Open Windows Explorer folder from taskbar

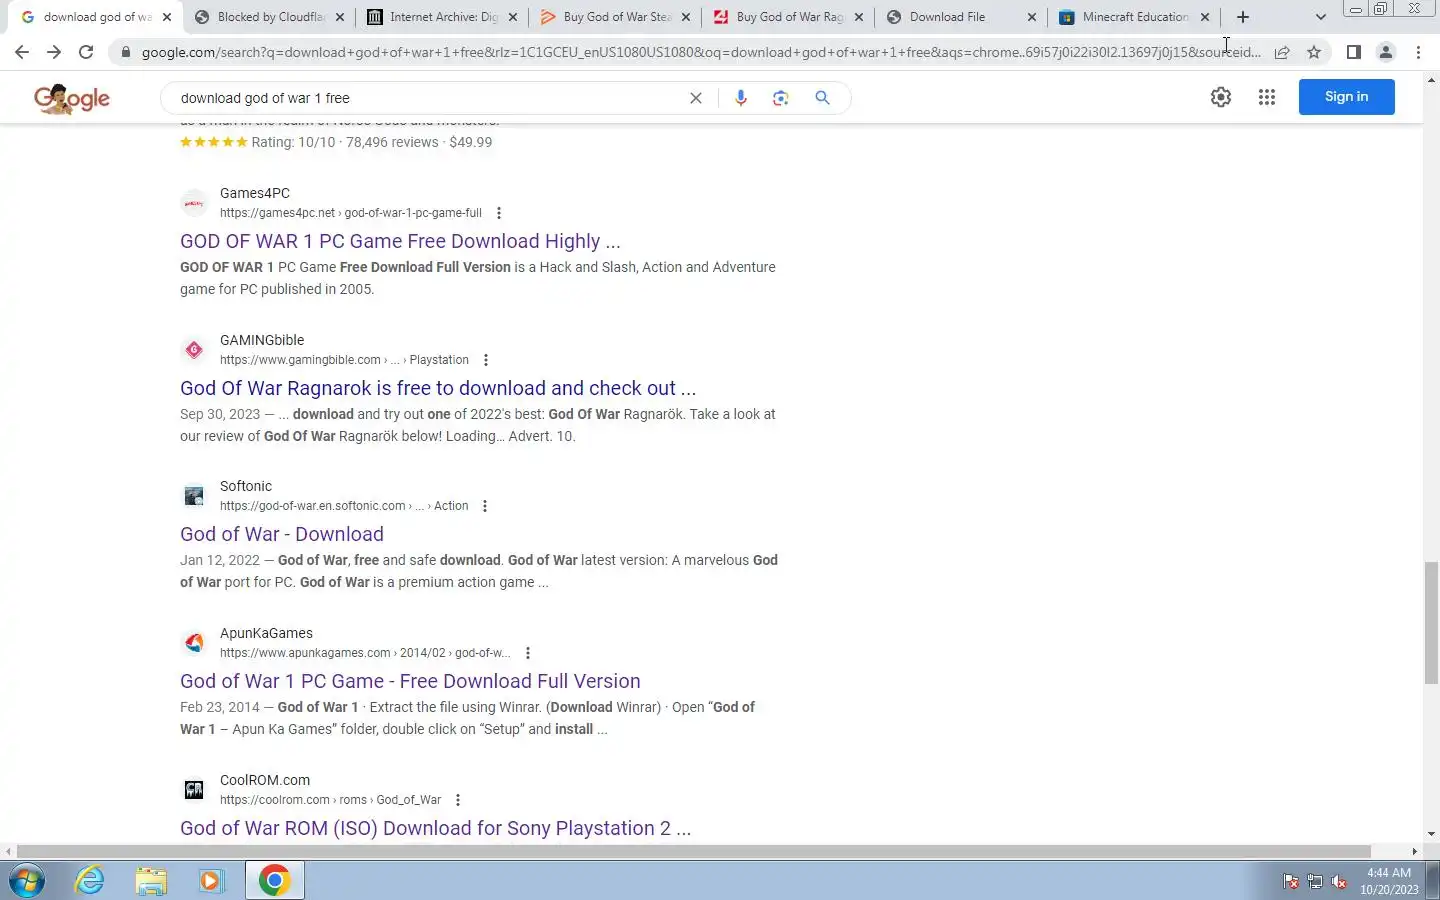point(151,880)
